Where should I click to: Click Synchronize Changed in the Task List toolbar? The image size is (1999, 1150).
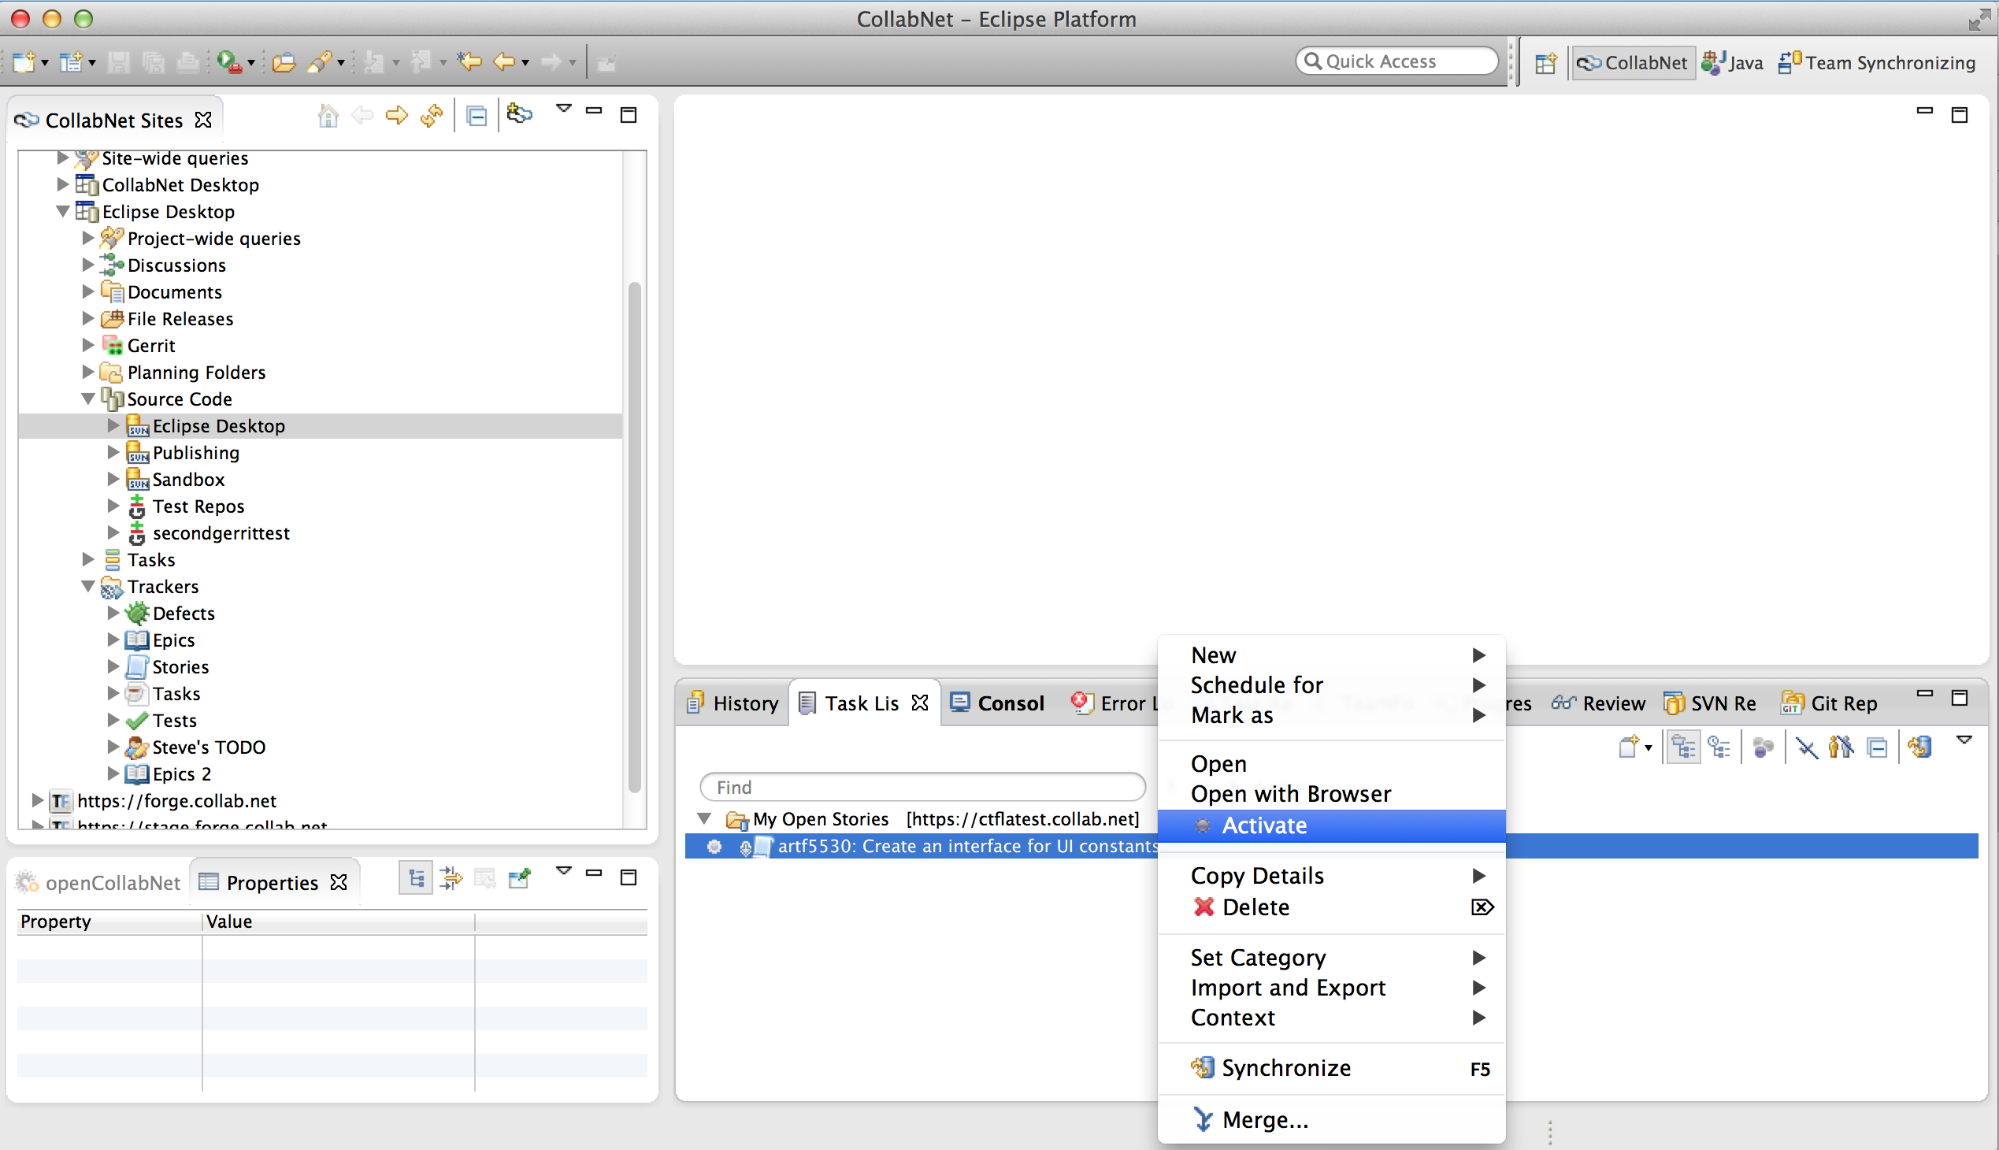(x=1919, y=747)
